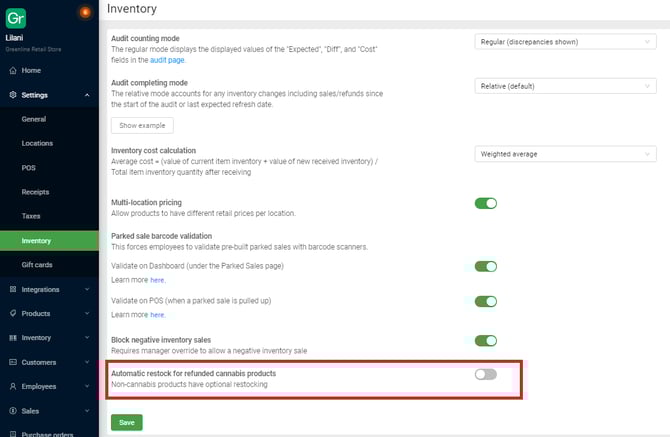Open Gift cards settings in sidebar

(40, 264)
